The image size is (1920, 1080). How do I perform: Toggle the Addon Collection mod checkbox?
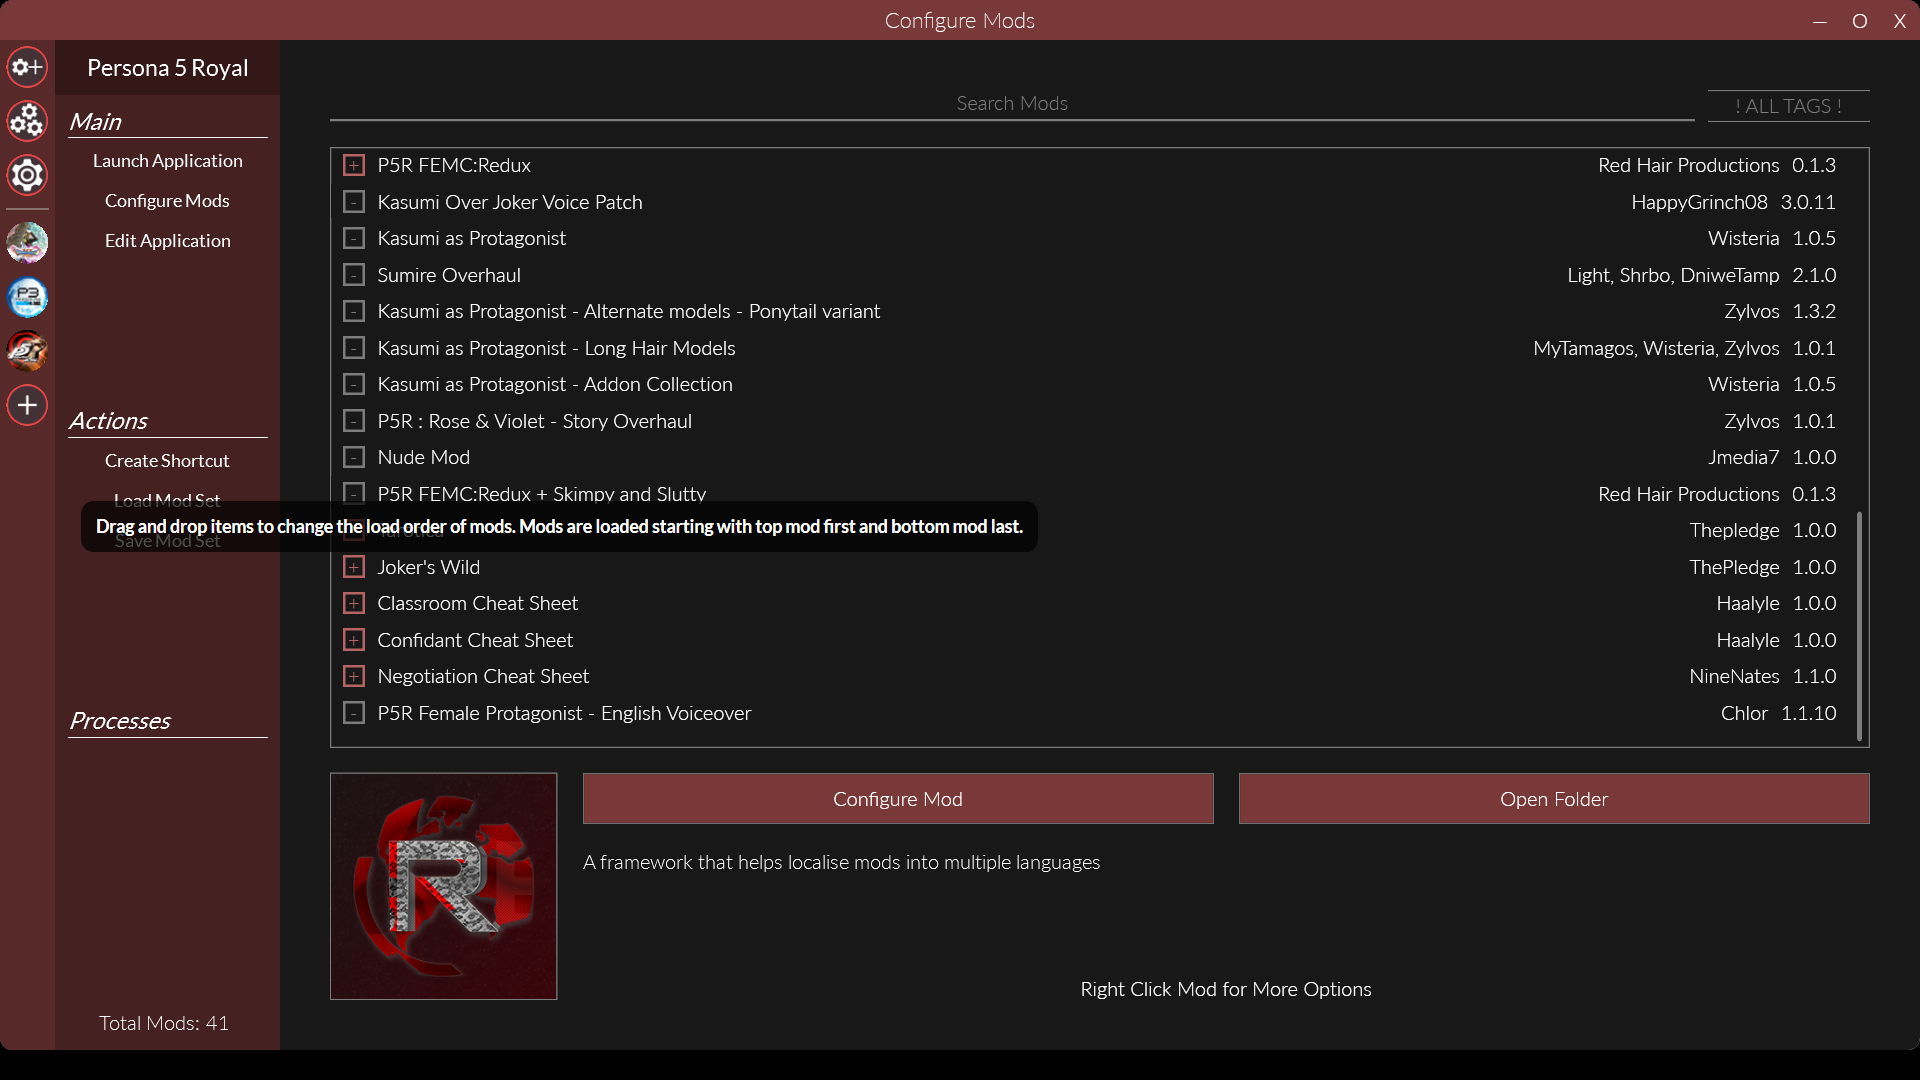(x=354, y=384)
